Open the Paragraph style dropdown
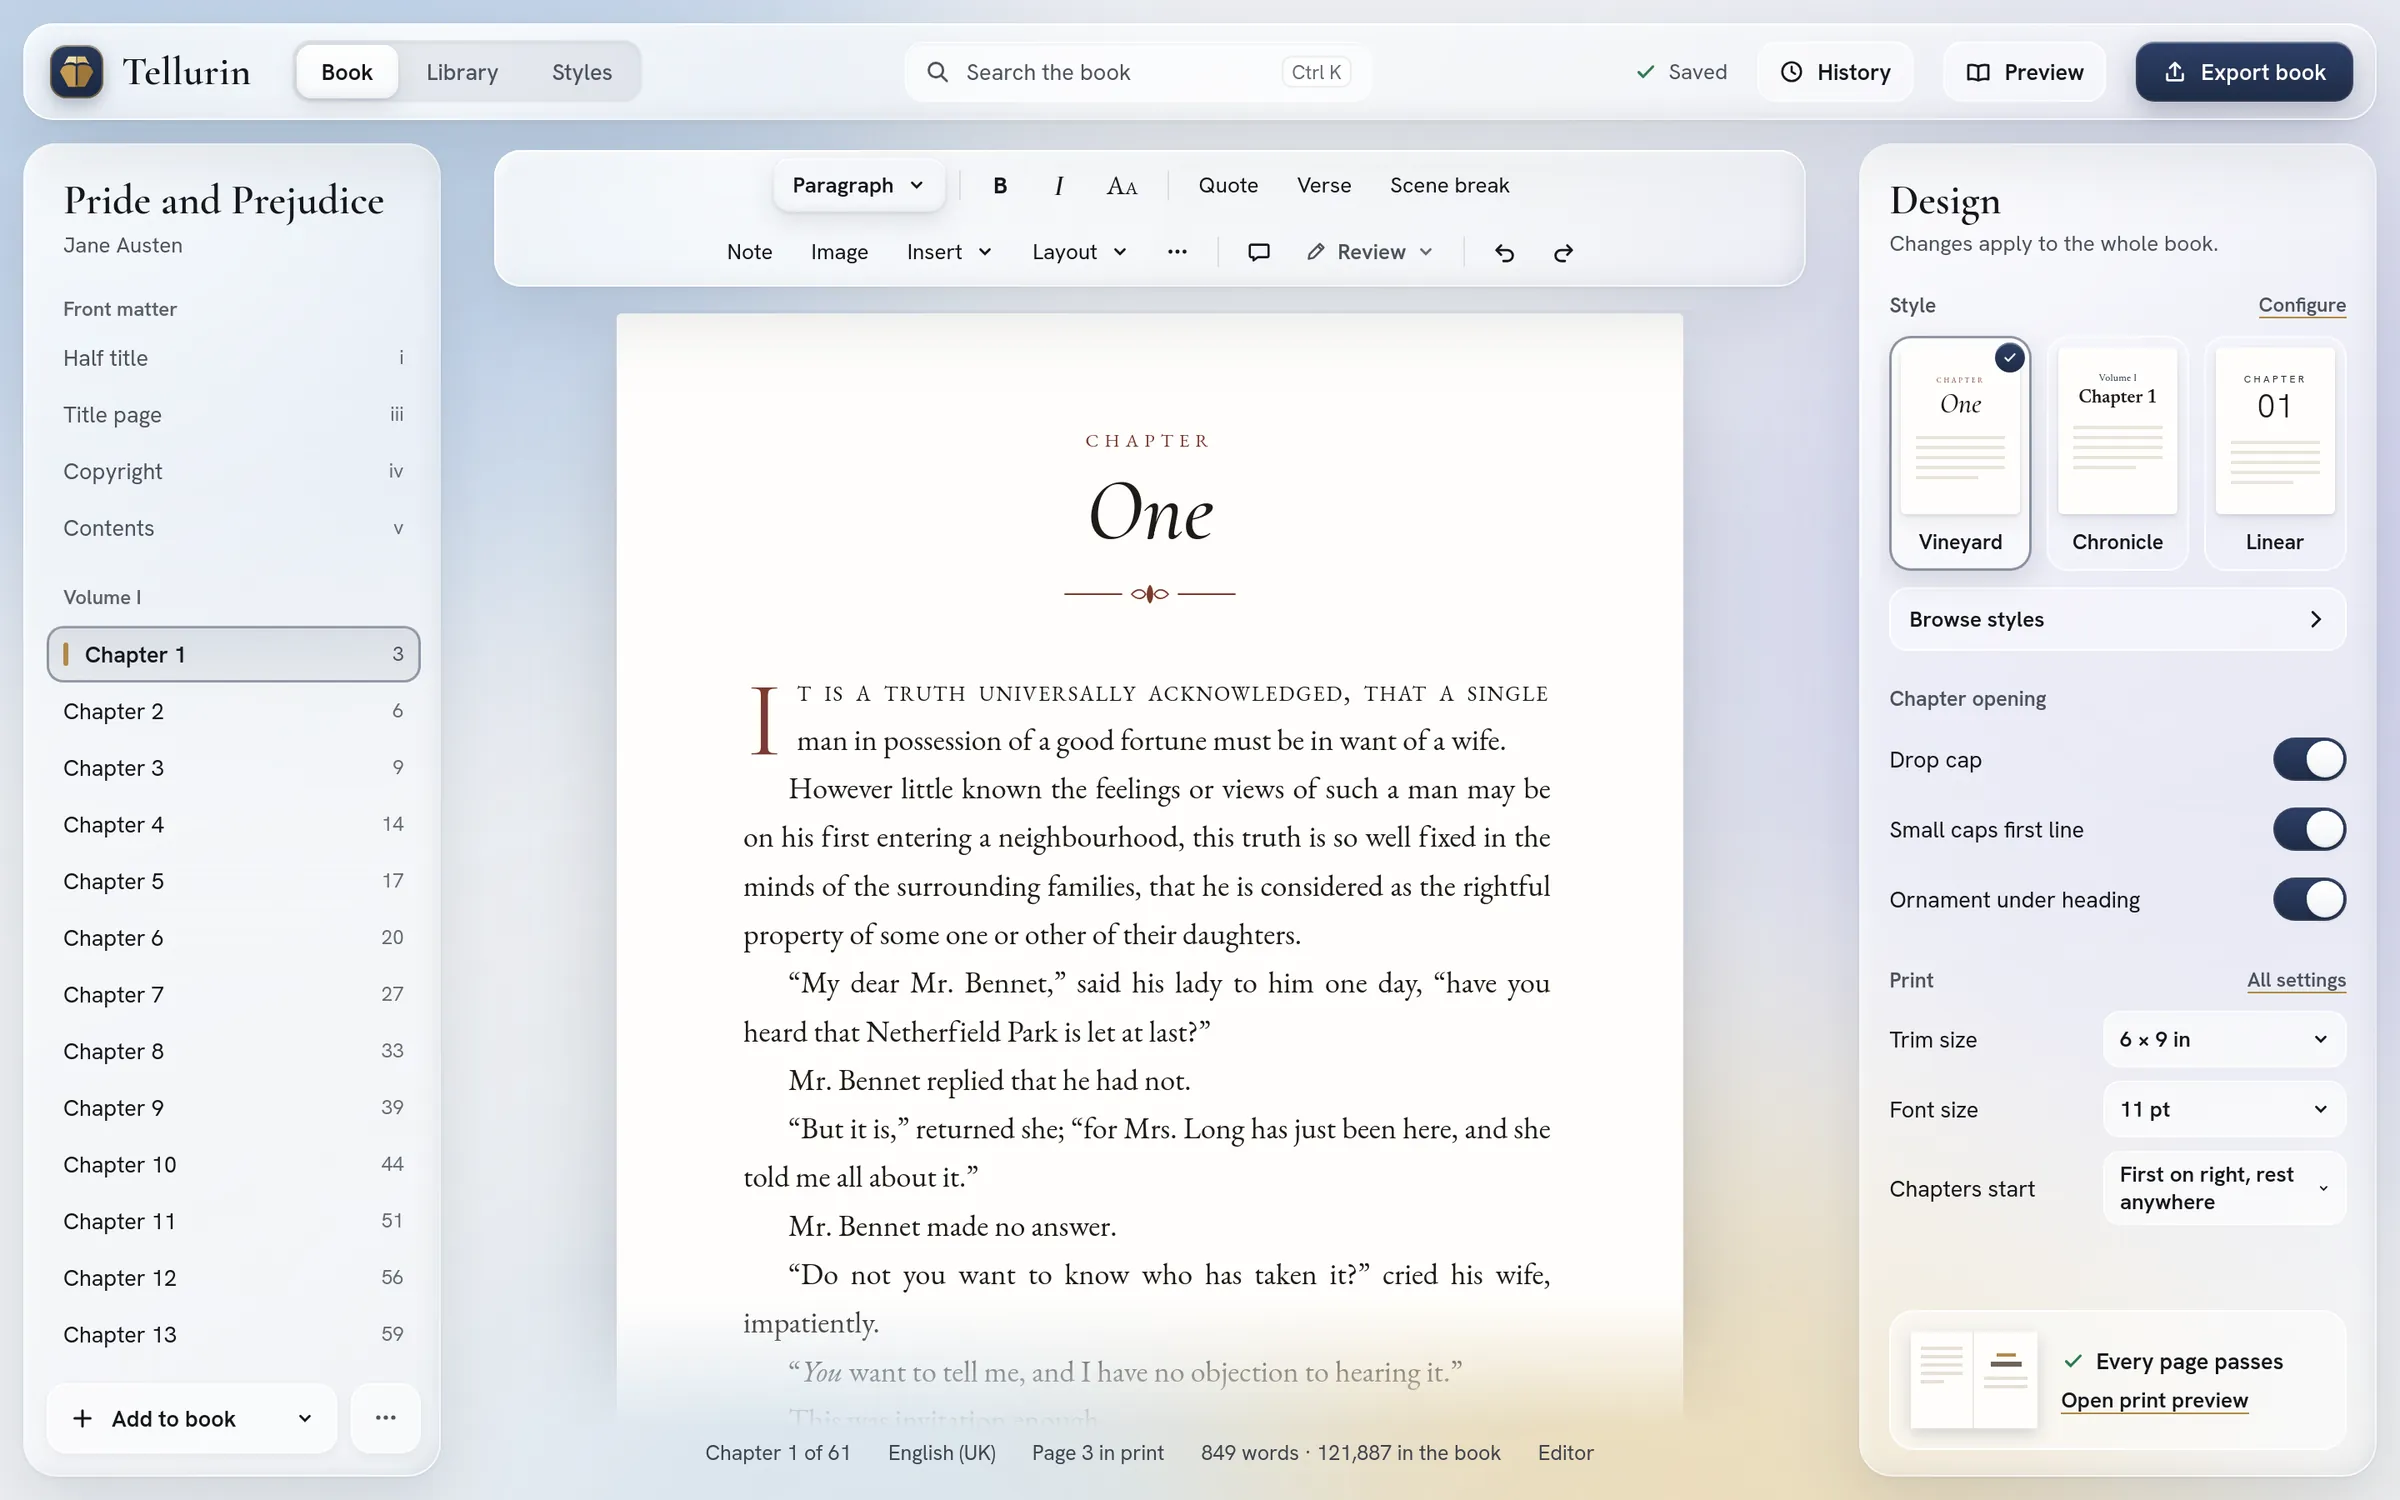2400x1500 pixels. 858,186
